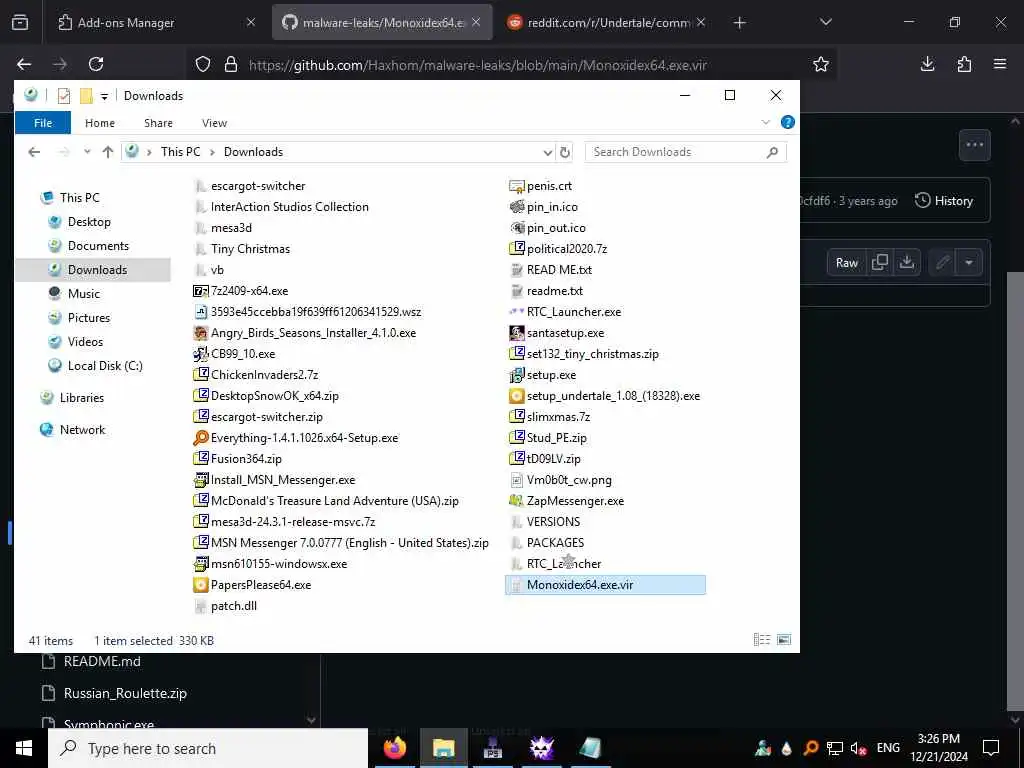
Task: Open the Share ribbon tab
Action: click(x=158, y=123)
